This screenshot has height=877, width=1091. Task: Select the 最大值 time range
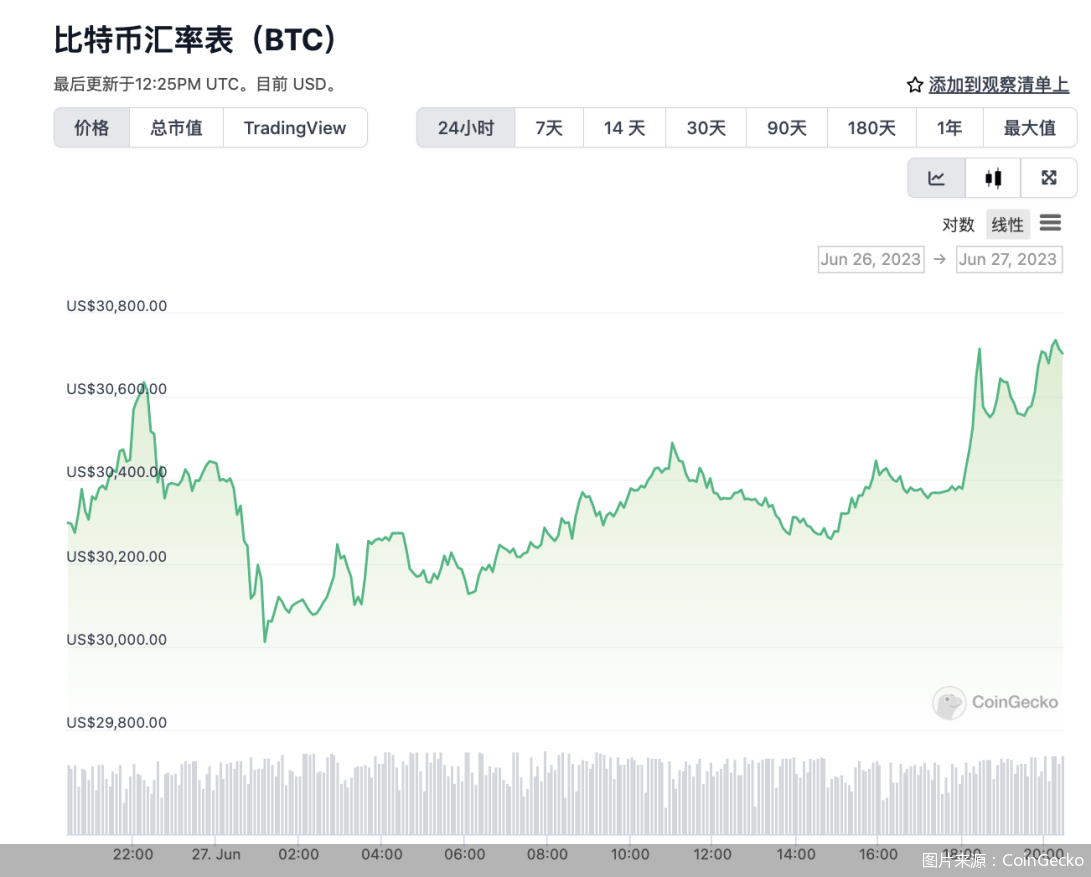click(1031, 127)
